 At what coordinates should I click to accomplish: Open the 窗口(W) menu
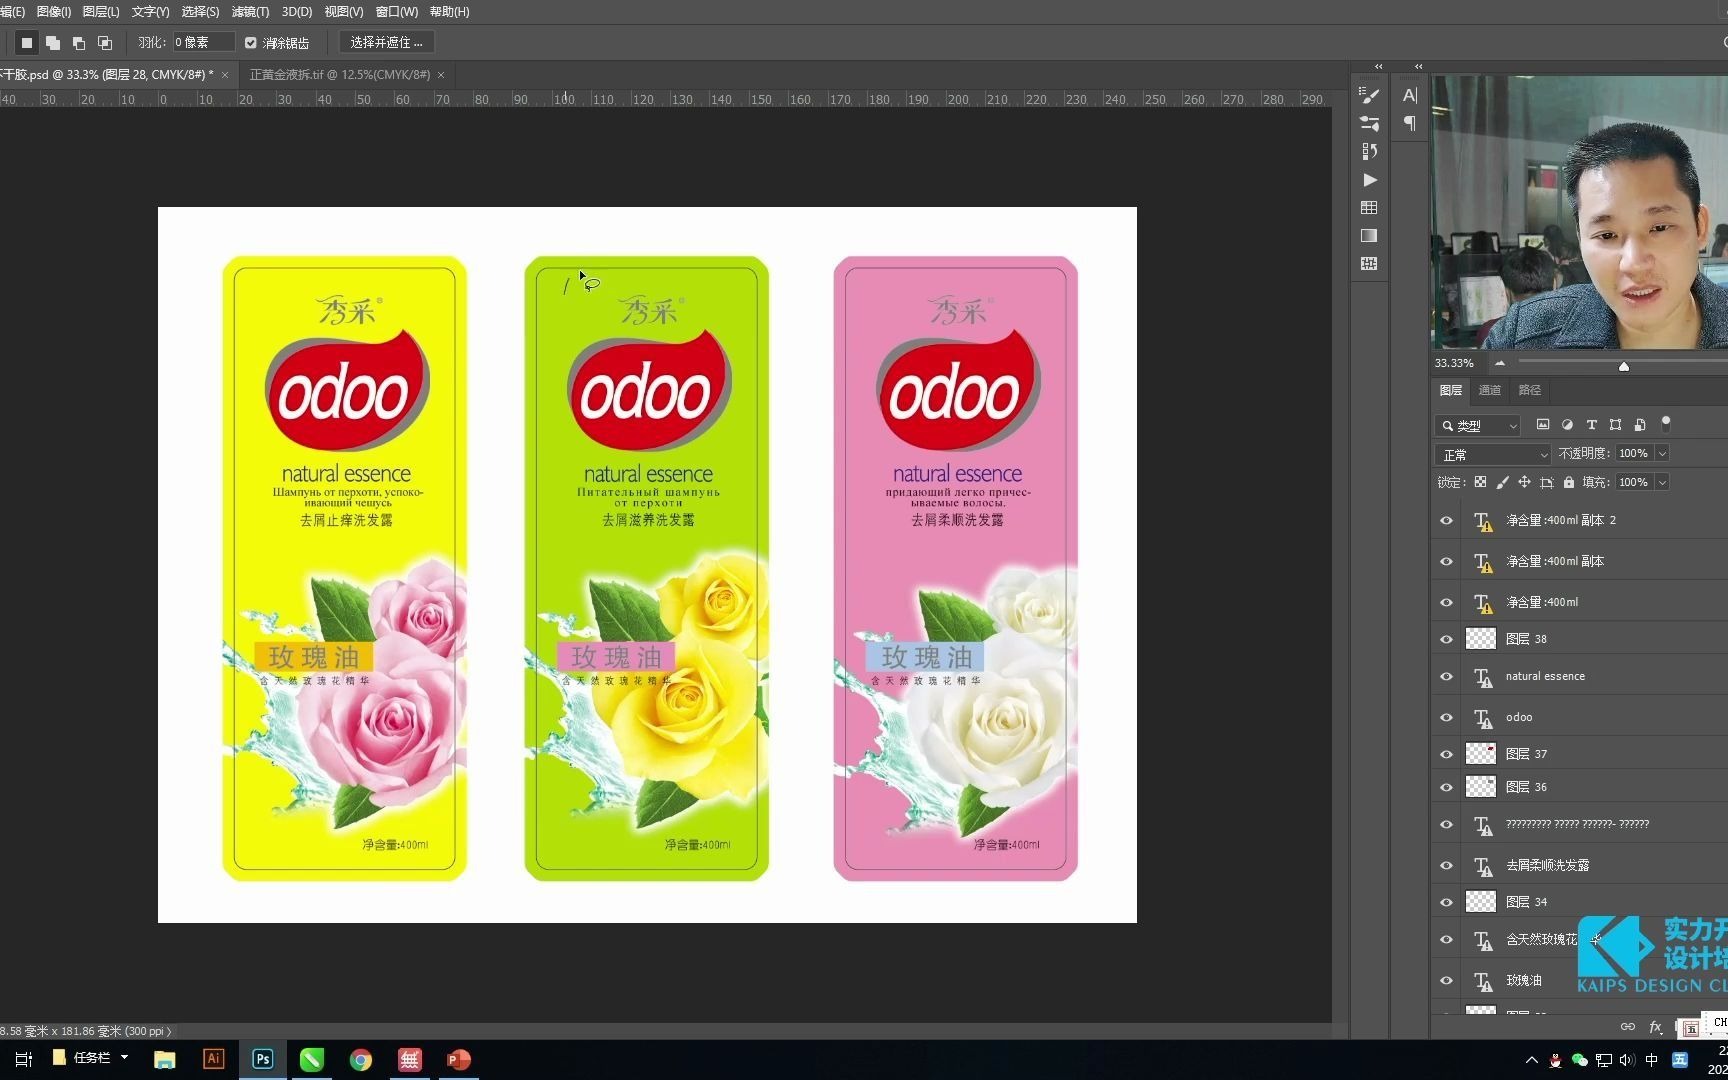397,11
